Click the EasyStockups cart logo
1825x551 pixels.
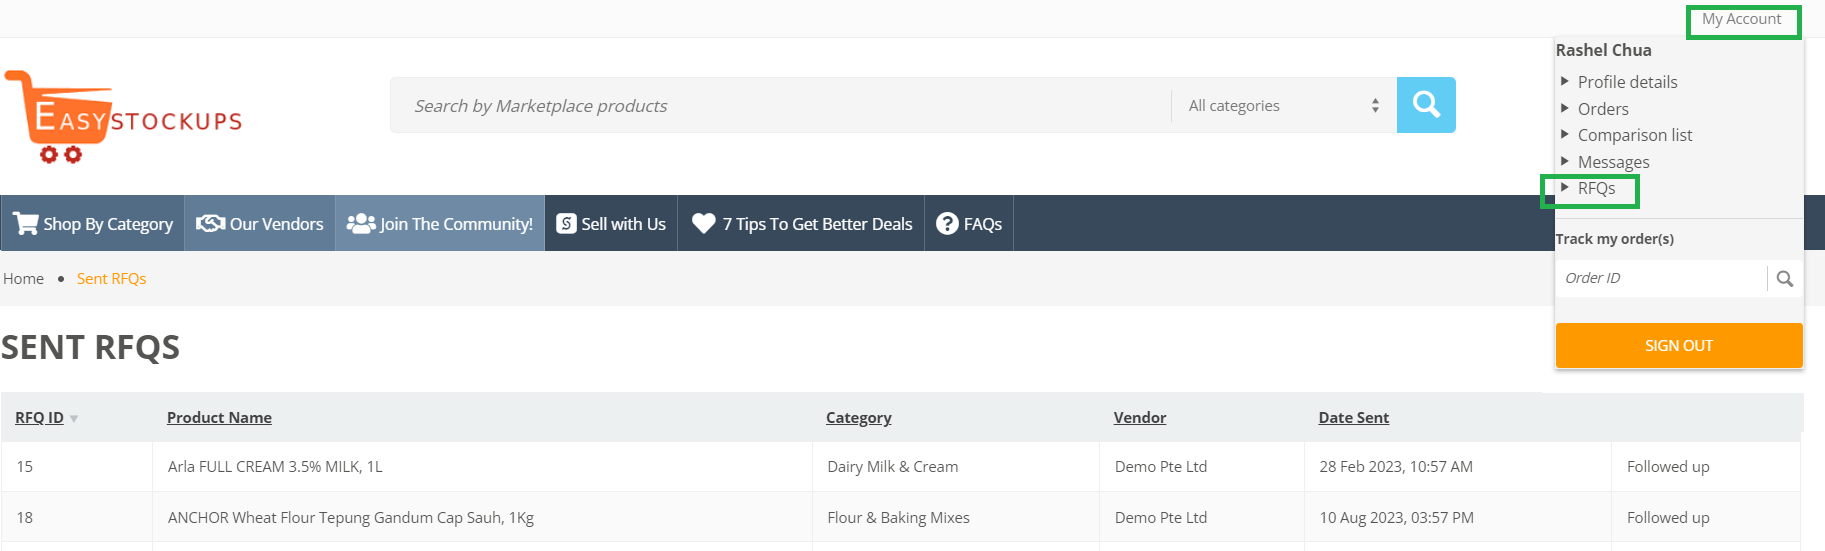(122, 117)
